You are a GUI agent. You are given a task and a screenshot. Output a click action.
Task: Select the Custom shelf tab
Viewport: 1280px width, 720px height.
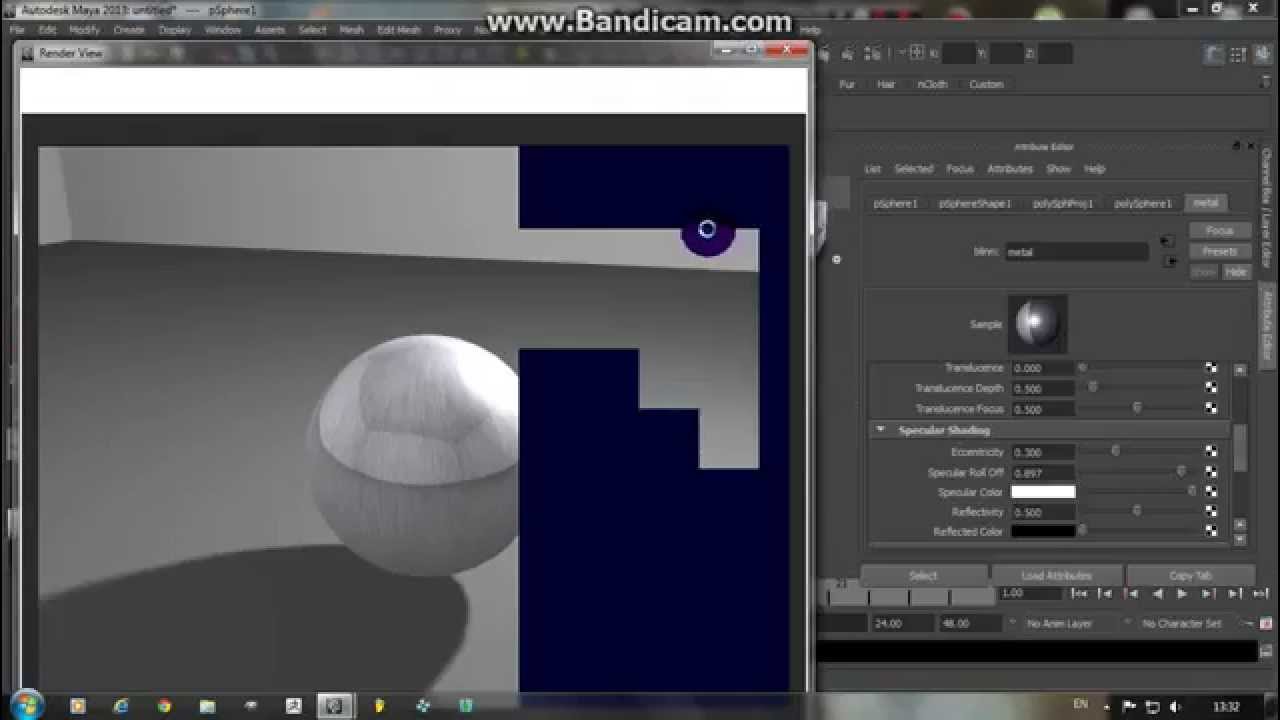[986, 85]
